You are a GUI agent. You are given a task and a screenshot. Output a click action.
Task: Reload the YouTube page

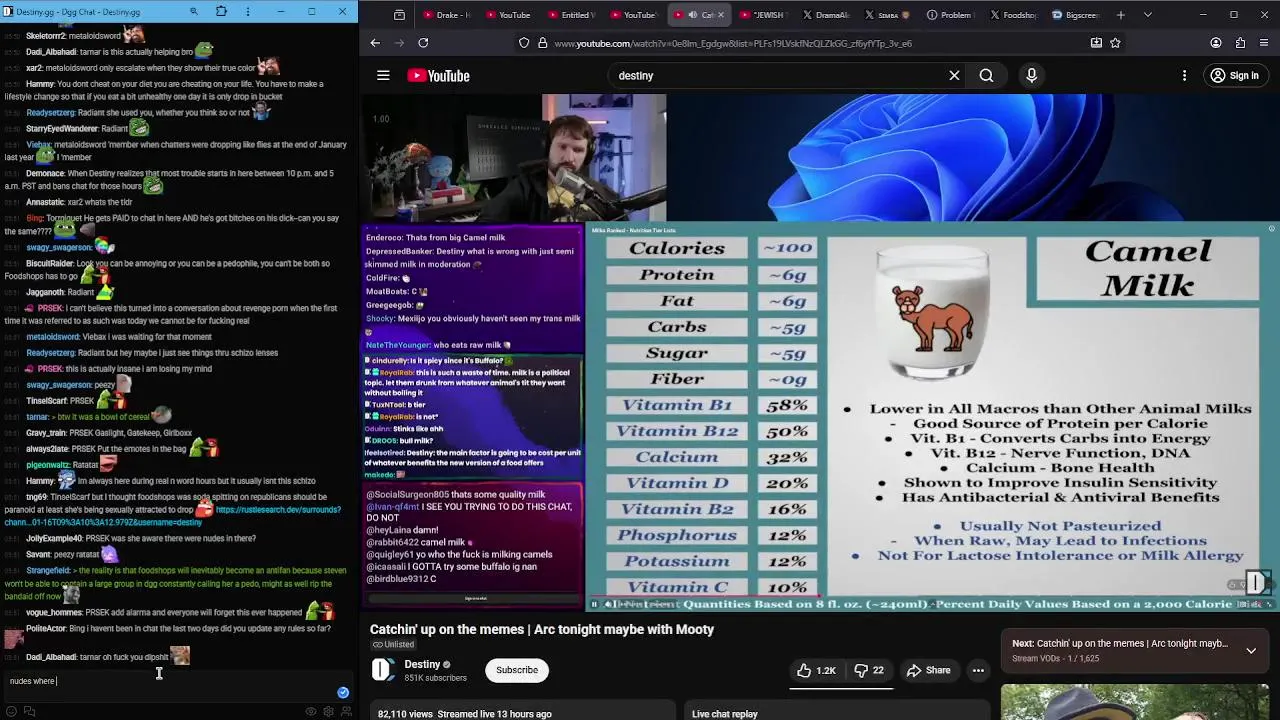point(423,43)
